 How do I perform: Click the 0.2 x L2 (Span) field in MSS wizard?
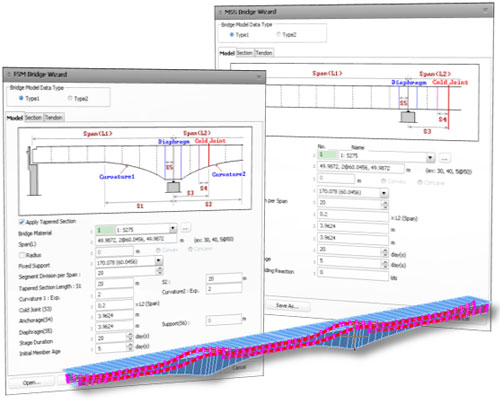pyautogui.click(x=353, y=215)
